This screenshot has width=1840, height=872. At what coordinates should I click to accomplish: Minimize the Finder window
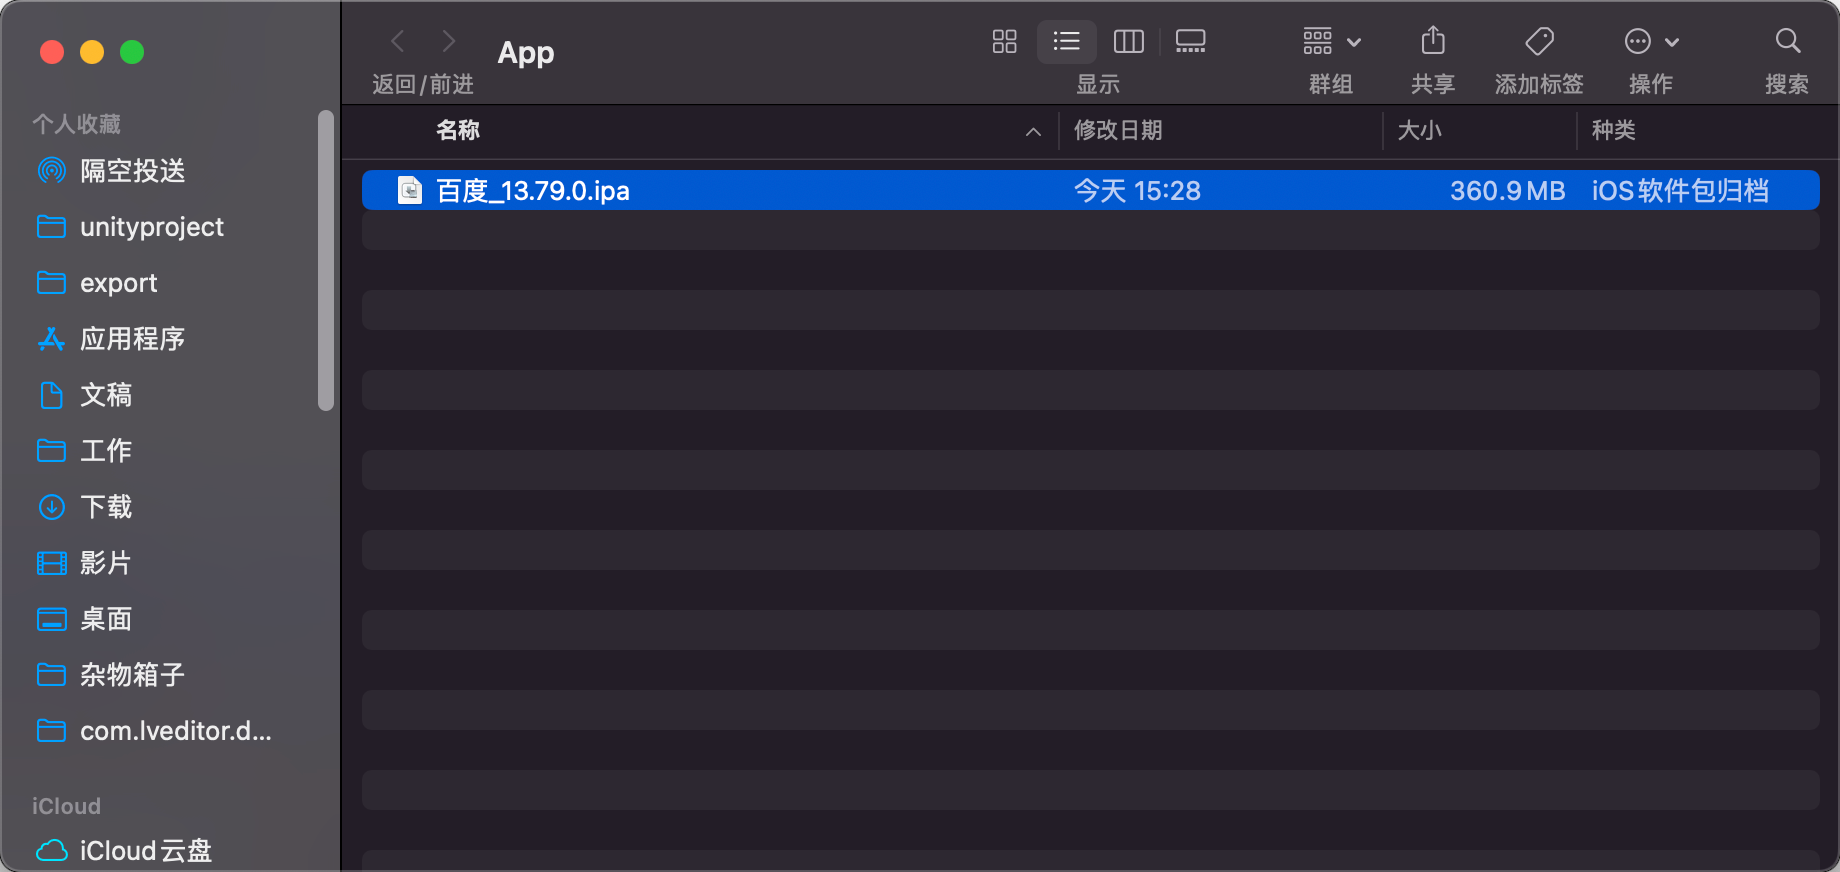point(92,52)
